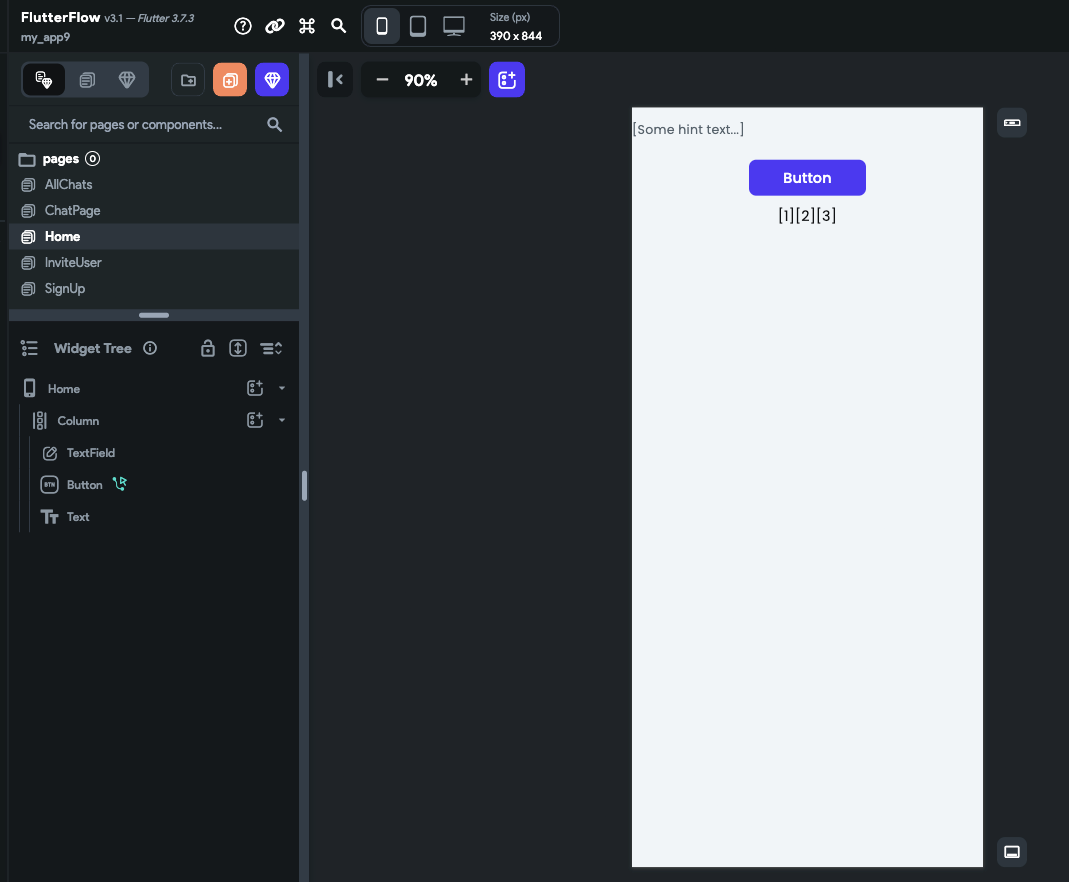This screenshot has height=882, width=1069.
Task: Open the keyboard shortcuts command icon
Action: coord(307,26)
